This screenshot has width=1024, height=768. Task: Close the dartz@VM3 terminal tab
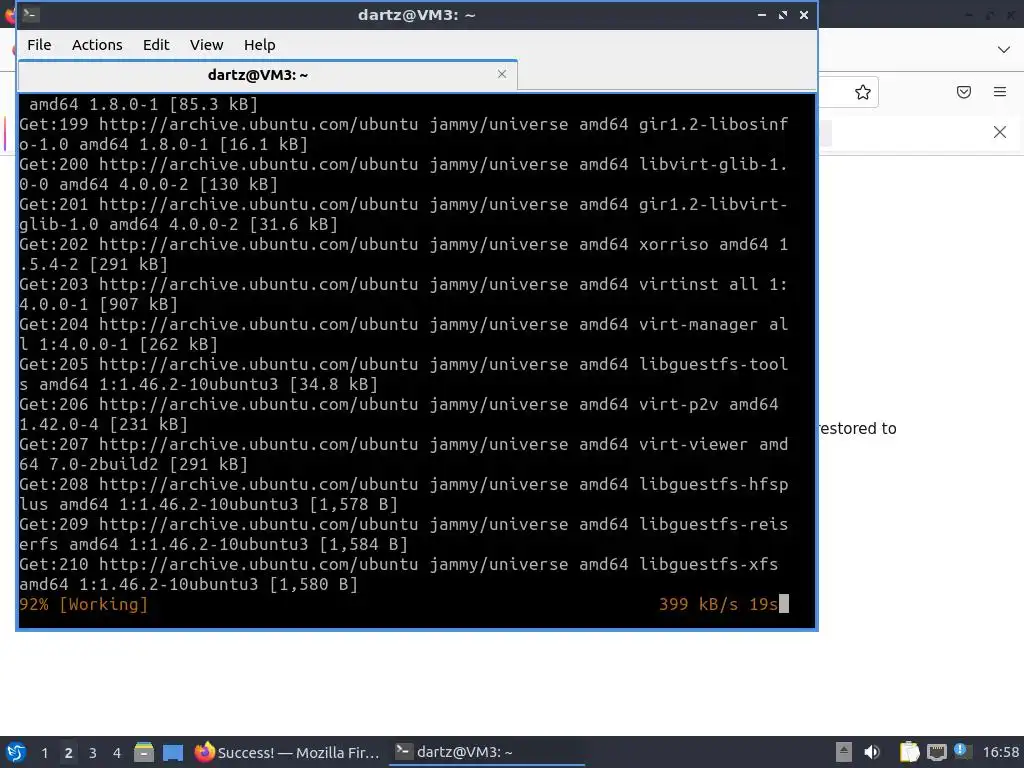502,74
